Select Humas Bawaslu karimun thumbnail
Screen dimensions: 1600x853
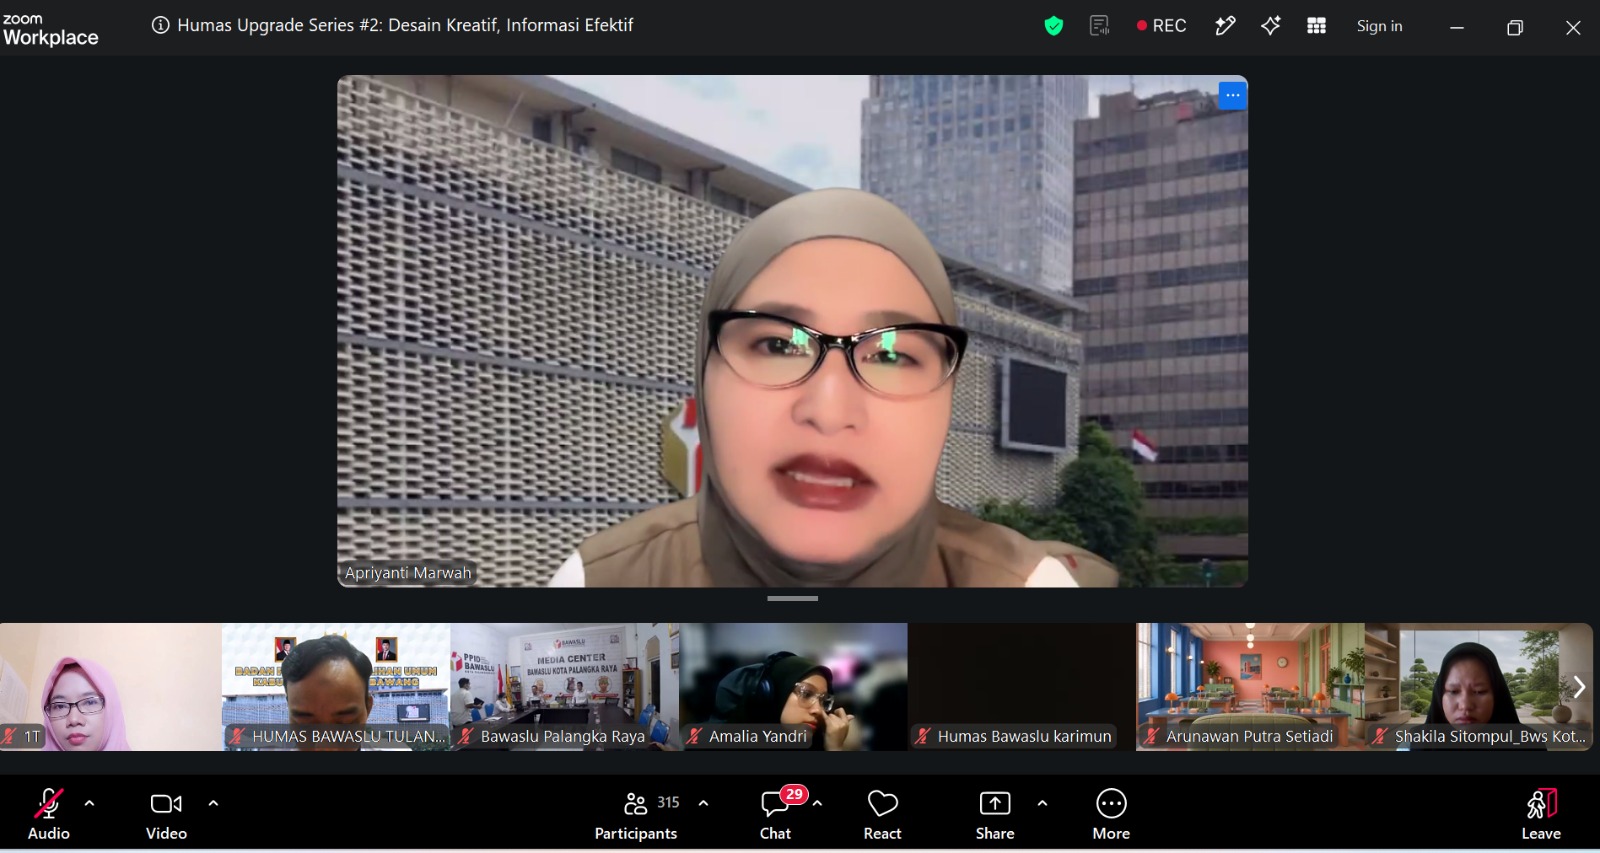[x=1022, y=687]
